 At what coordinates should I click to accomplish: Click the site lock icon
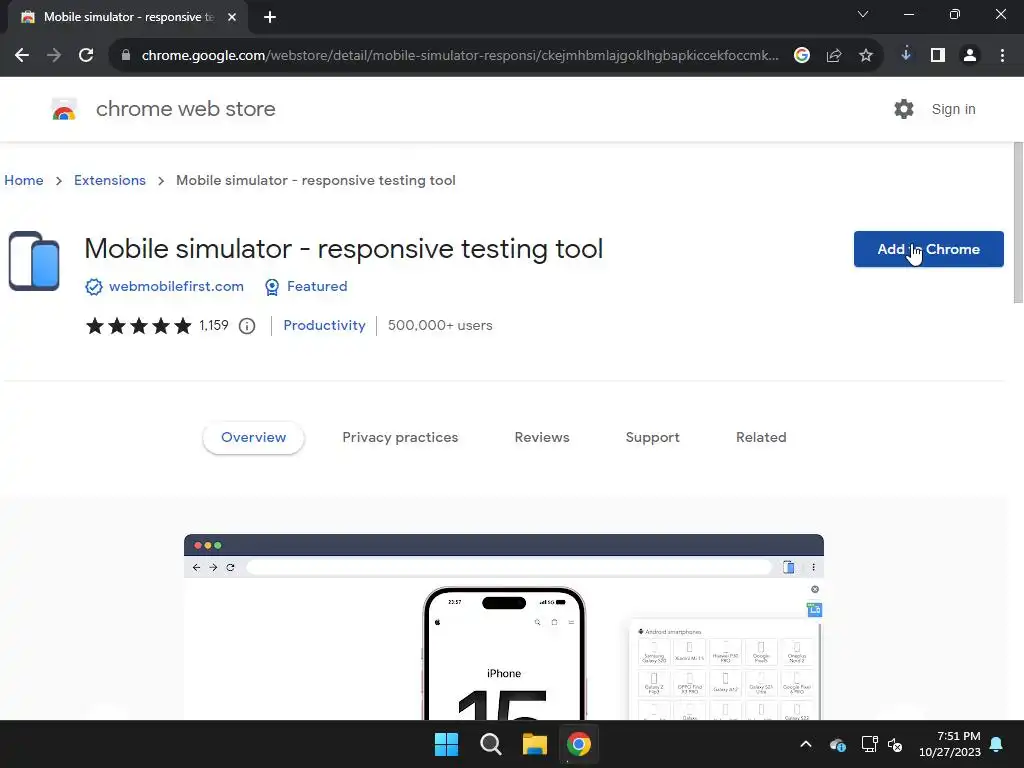(126, 56)
